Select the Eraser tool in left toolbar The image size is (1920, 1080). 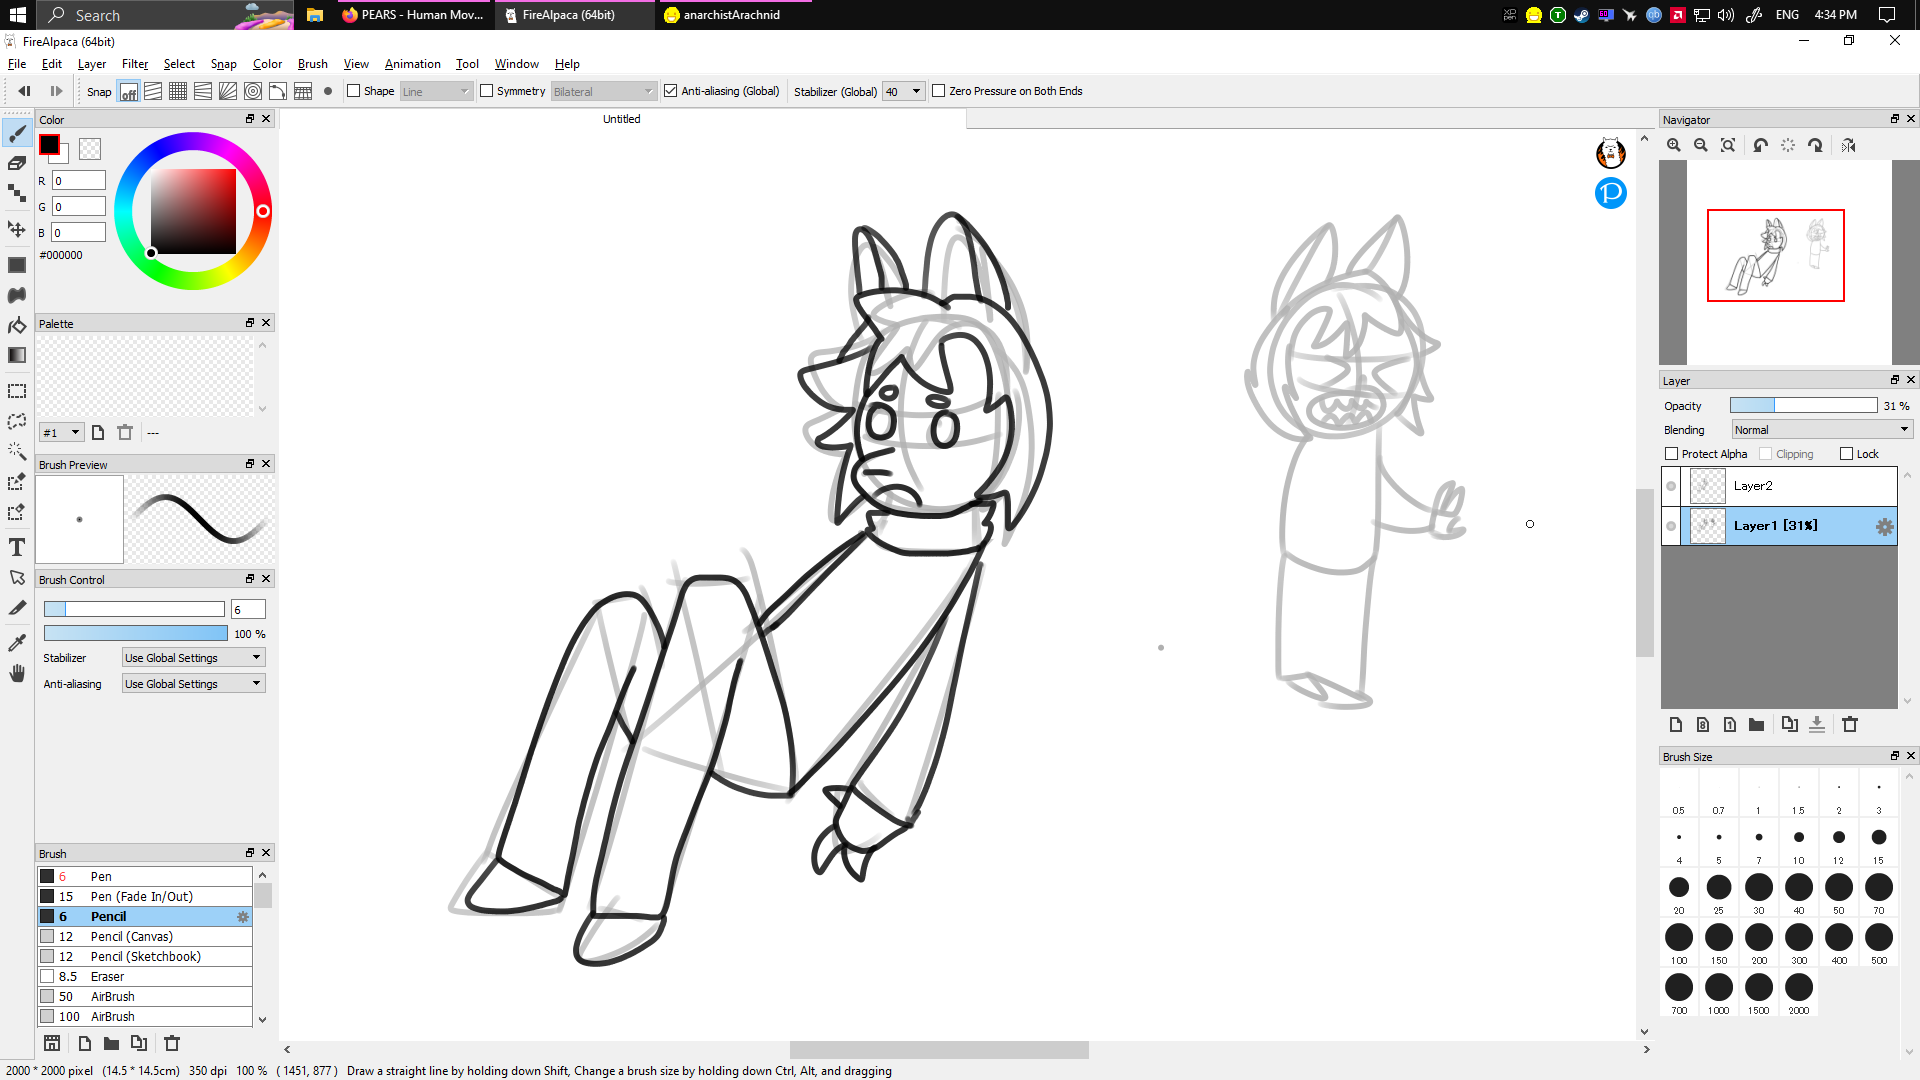(17, 163)
